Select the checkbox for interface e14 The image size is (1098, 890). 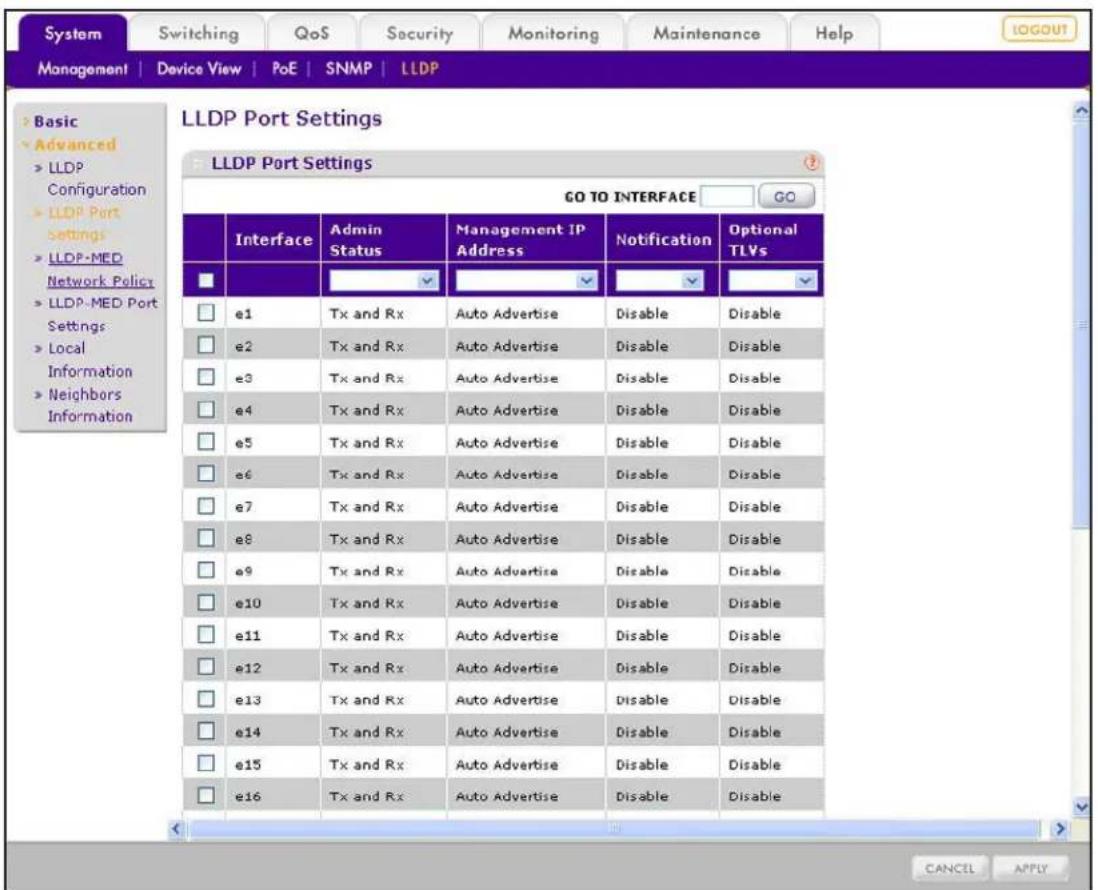coord(206,731)
